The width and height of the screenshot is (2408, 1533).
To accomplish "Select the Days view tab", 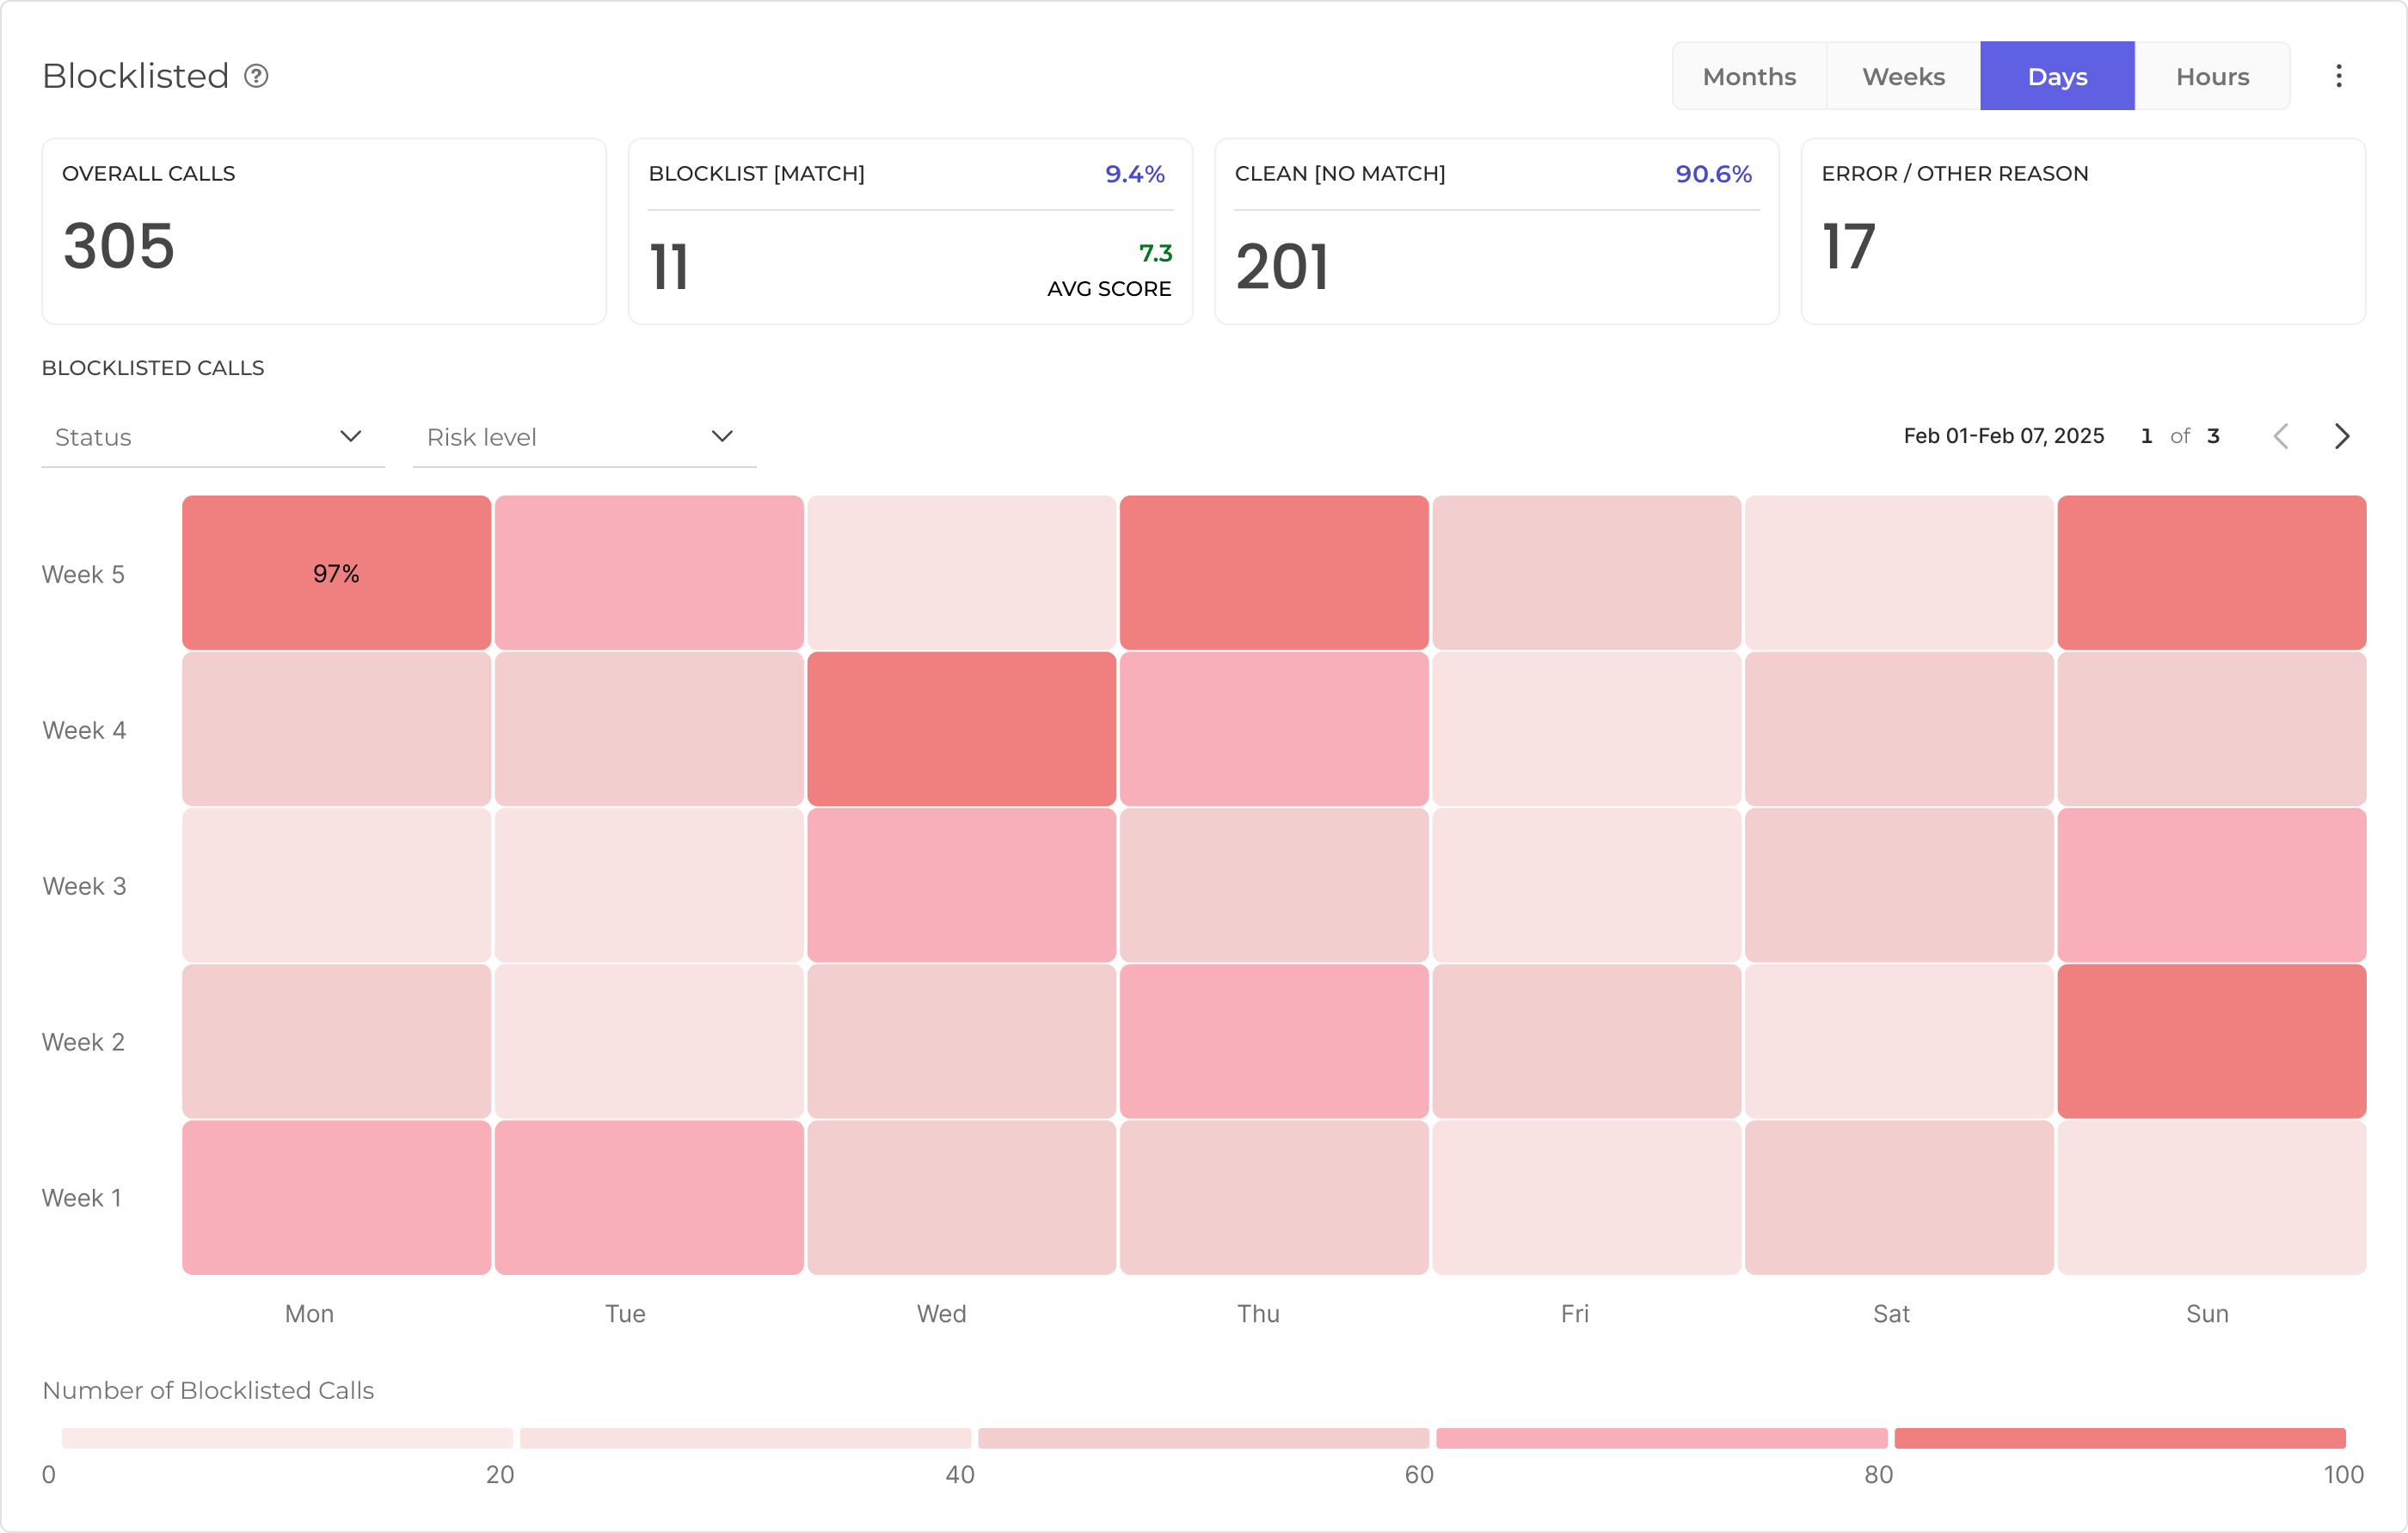I will pos(2057,76).
